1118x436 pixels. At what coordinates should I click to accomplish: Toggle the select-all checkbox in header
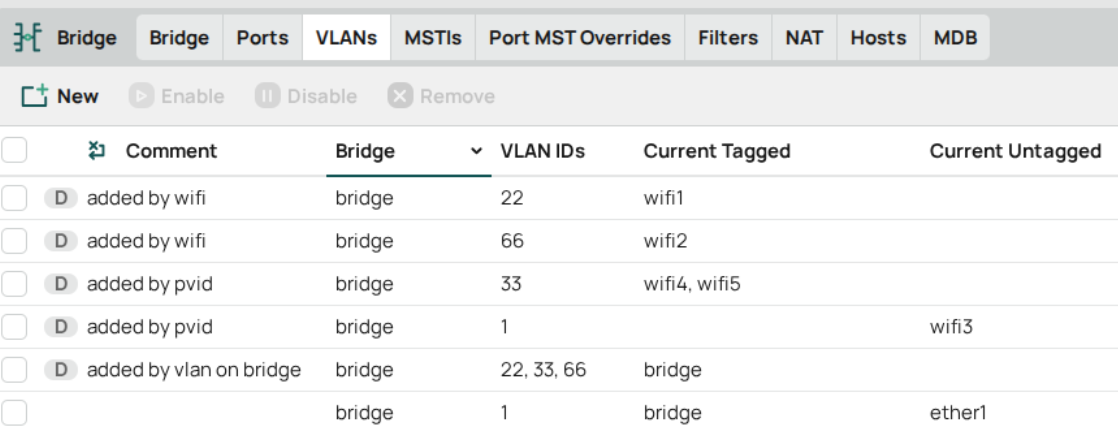pyautogui.click(x=14, y=151)
